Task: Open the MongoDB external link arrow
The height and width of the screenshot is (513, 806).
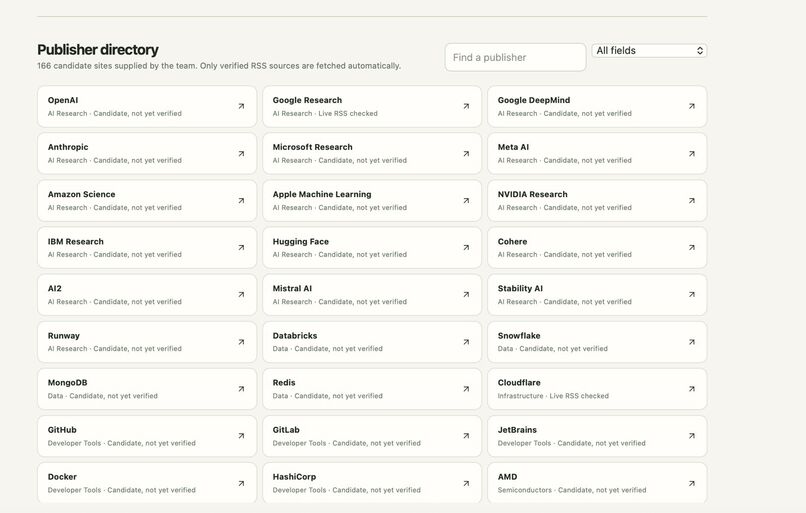Action: pos(241,389)
